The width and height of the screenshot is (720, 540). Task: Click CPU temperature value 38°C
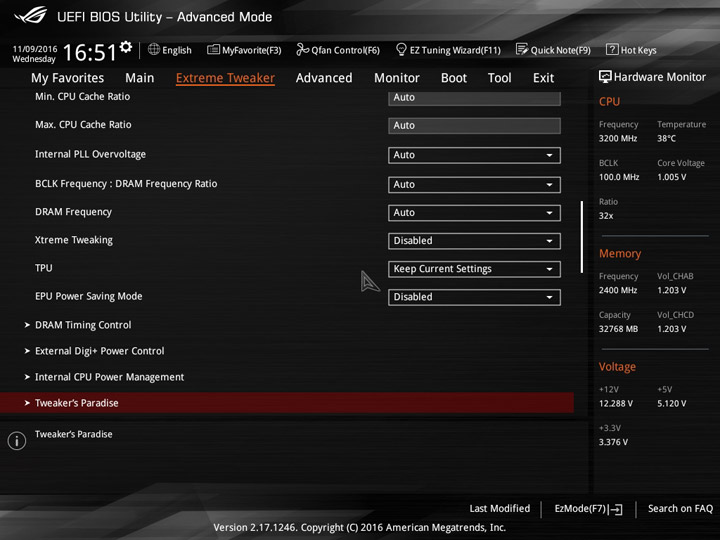[x=666, y=139]
